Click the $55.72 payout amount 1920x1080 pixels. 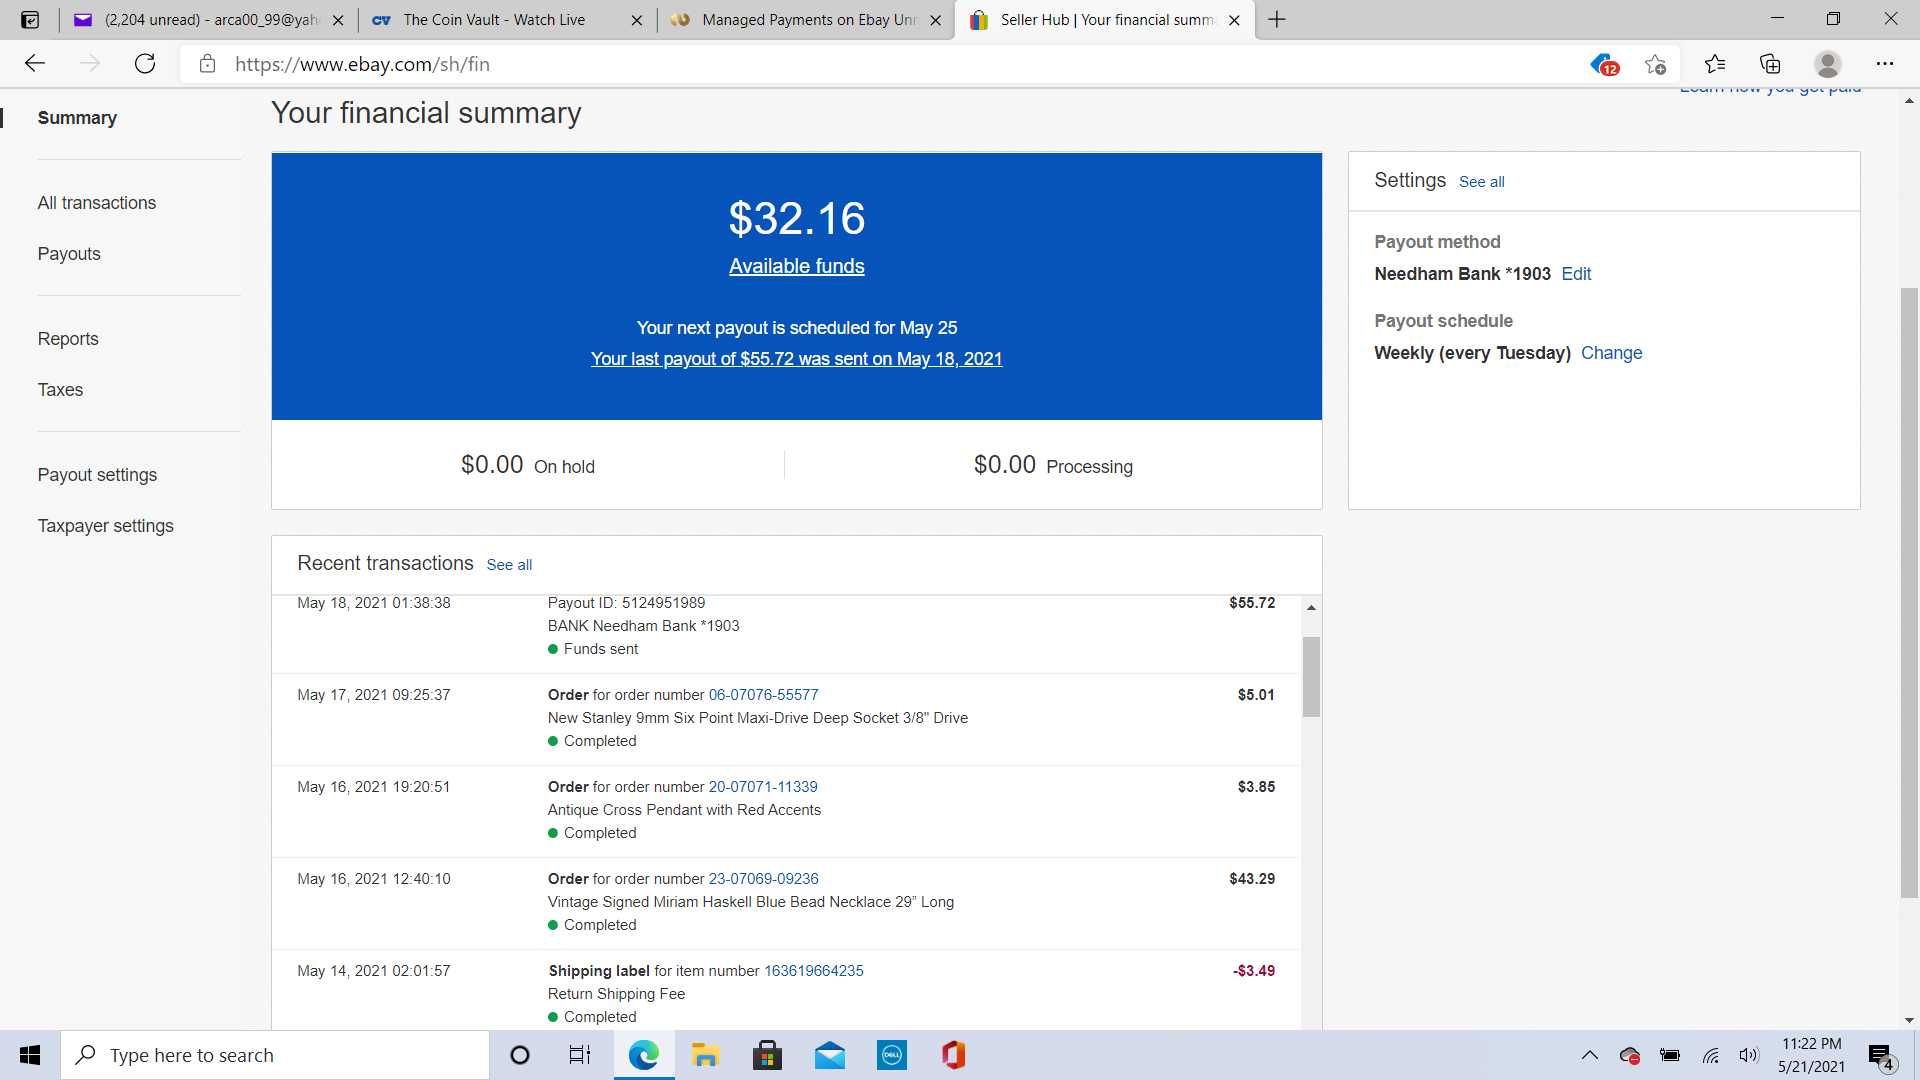pyautogui.click(x=1252, y=603)
